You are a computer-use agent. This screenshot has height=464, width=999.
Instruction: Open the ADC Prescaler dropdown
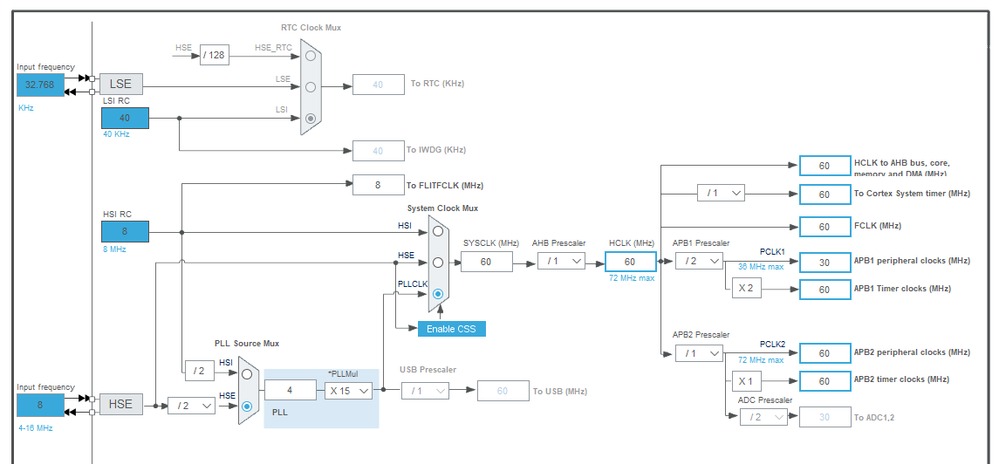click(764, 417)
